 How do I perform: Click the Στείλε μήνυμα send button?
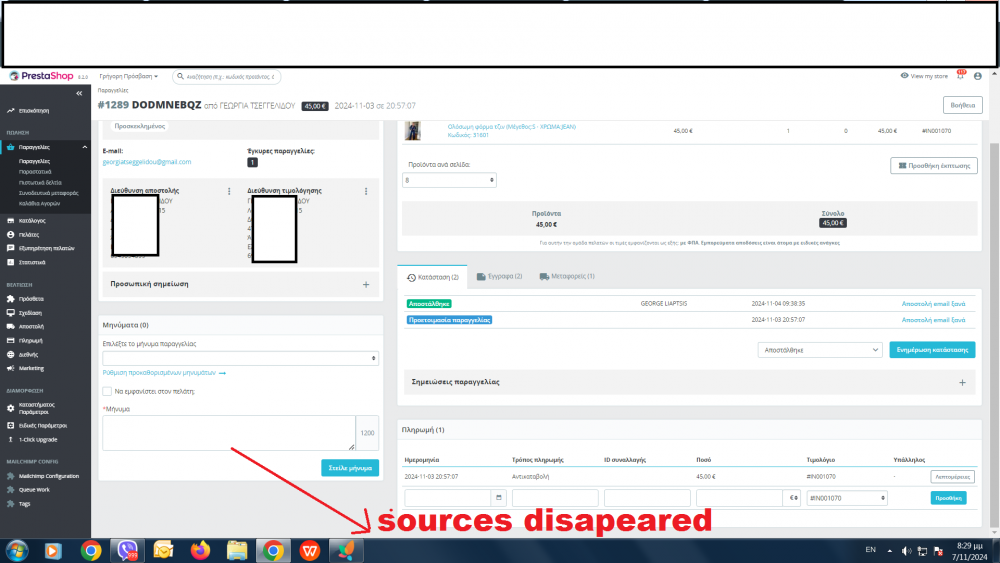pos(350,468)
